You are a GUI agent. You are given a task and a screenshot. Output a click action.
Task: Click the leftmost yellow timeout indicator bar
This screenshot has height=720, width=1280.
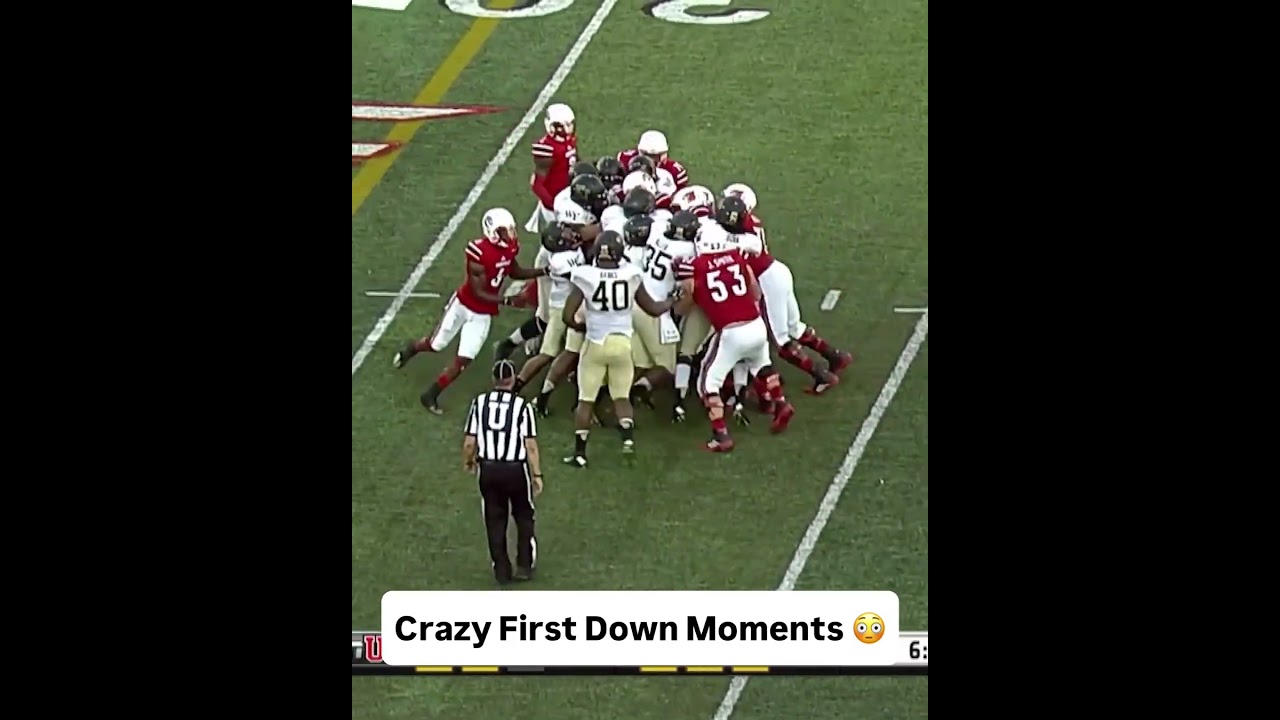pos(434,669)
